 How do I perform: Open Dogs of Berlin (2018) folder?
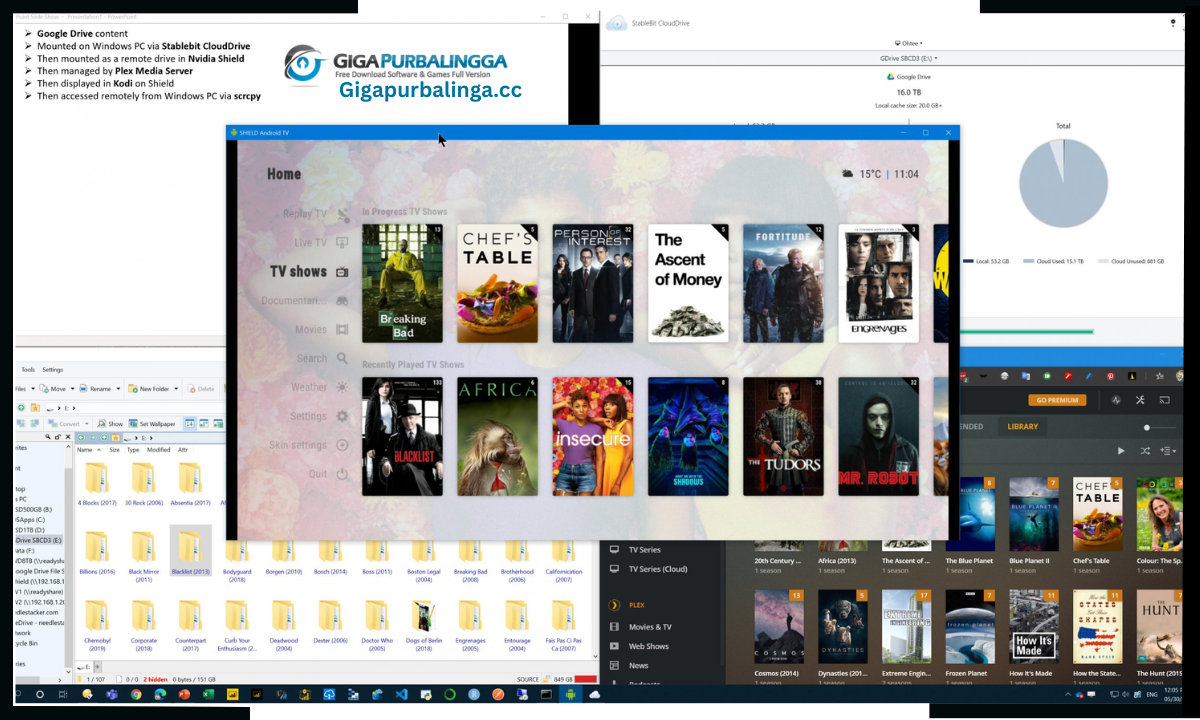click(x=423, y=626)
